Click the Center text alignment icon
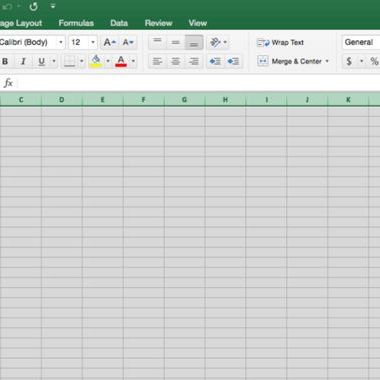380x380 pixels. point(176,61)
